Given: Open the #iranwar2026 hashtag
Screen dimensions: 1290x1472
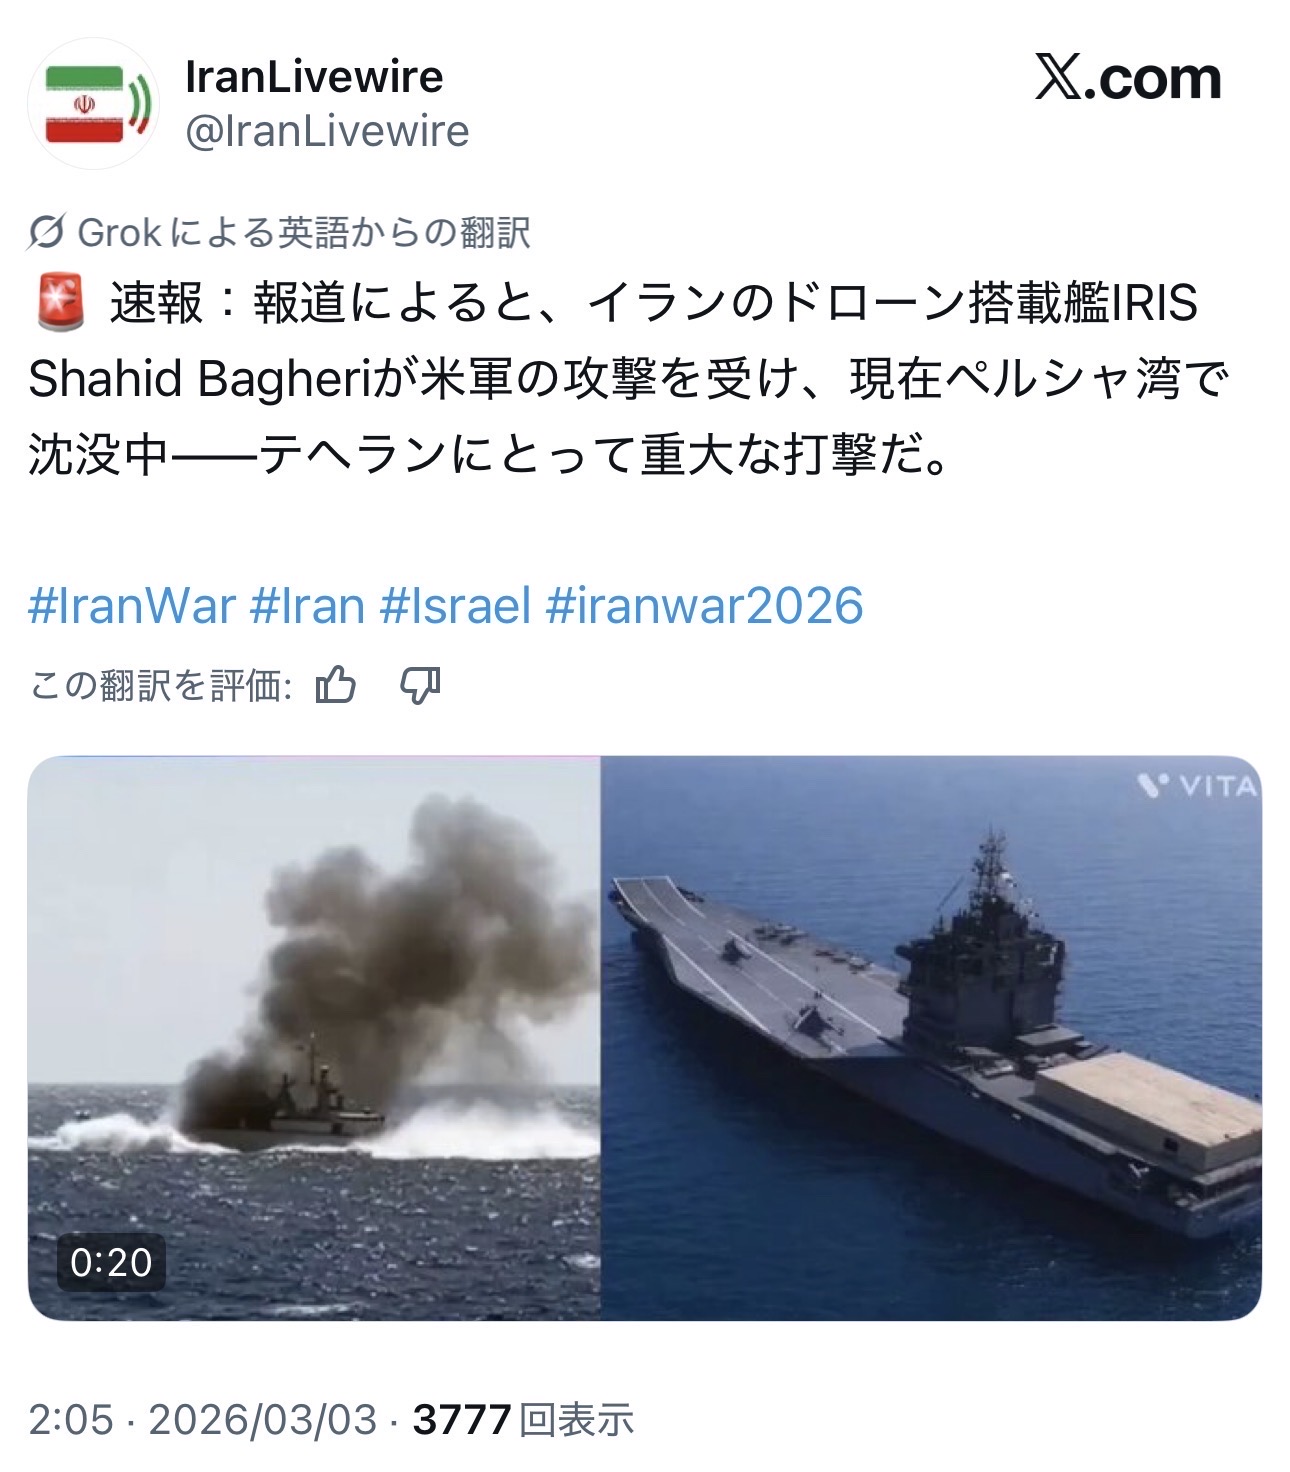Looking at the screenshot, I should coord(704,606).
